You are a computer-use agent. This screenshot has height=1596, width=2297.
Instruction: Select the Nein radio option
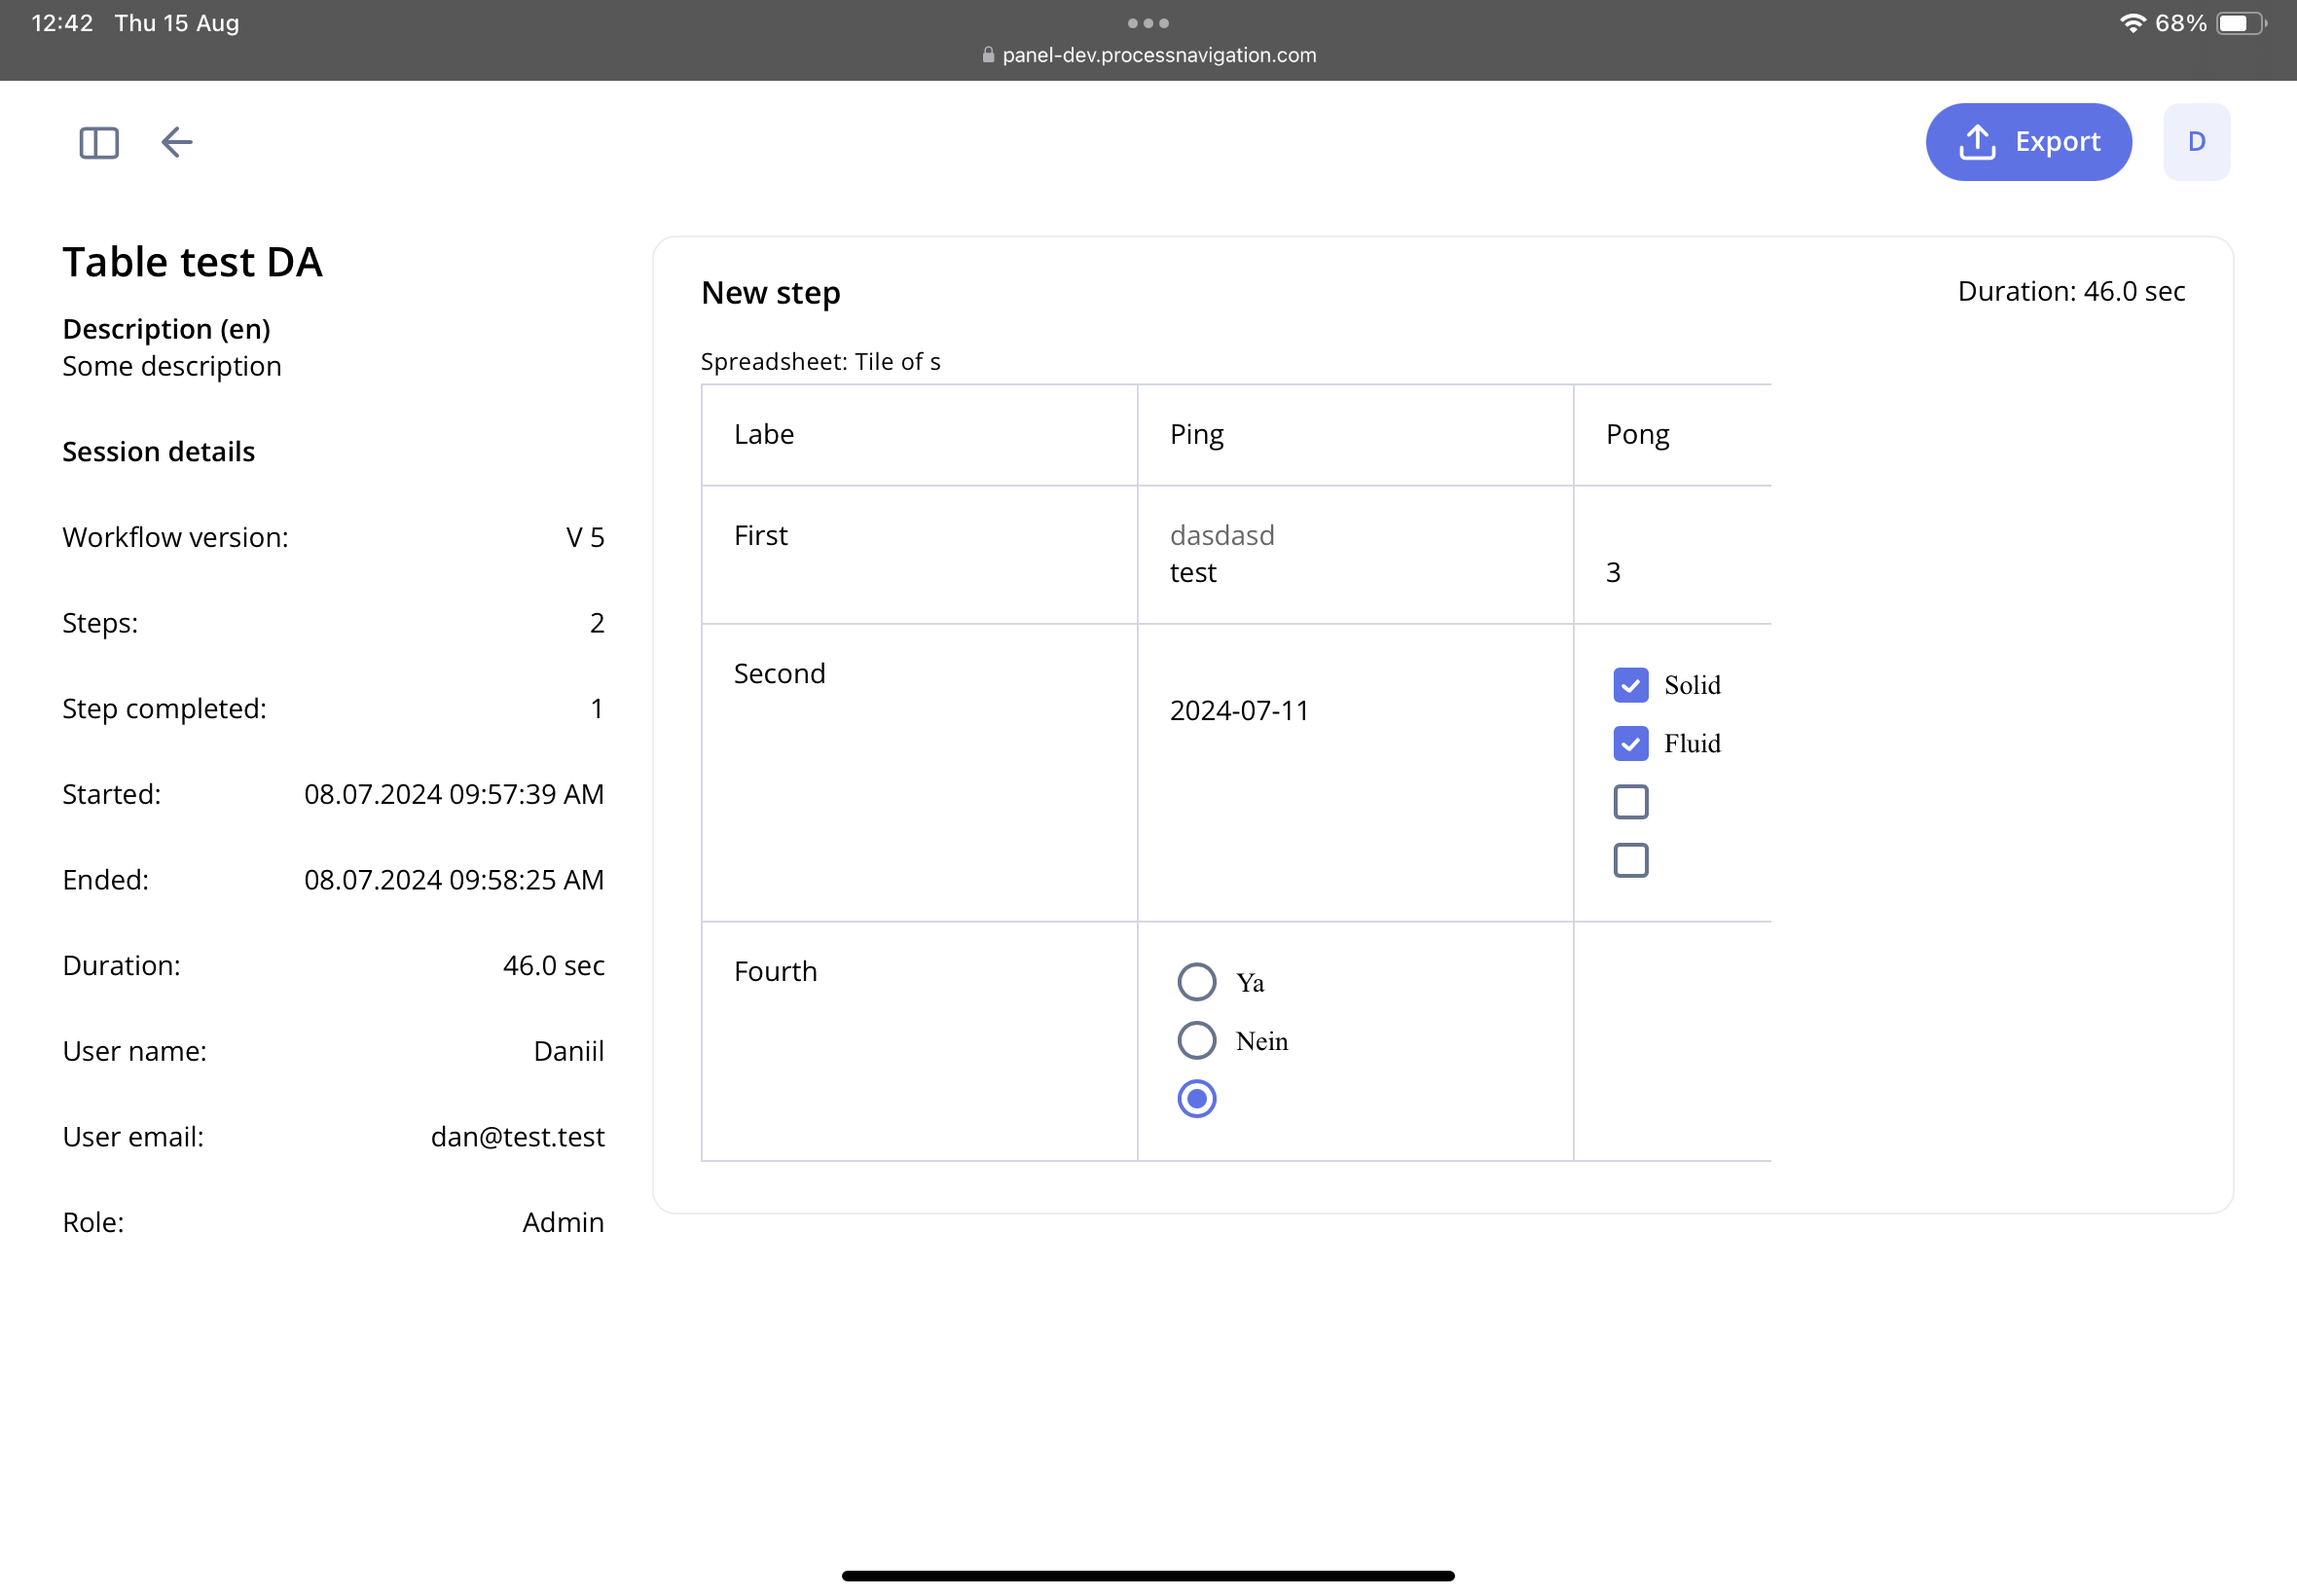click(1196, 1040)
